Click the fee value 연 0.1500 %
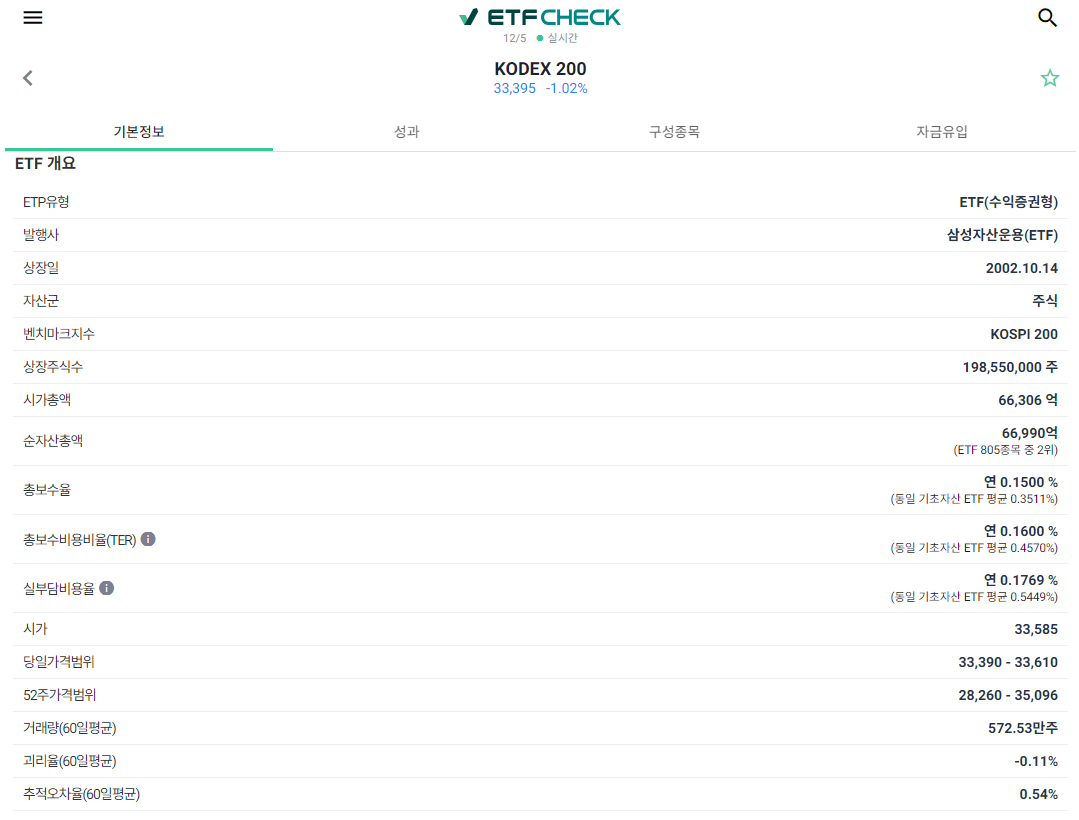The height and width of the screenshot is (820, 1079). (x=1020, y=482)
